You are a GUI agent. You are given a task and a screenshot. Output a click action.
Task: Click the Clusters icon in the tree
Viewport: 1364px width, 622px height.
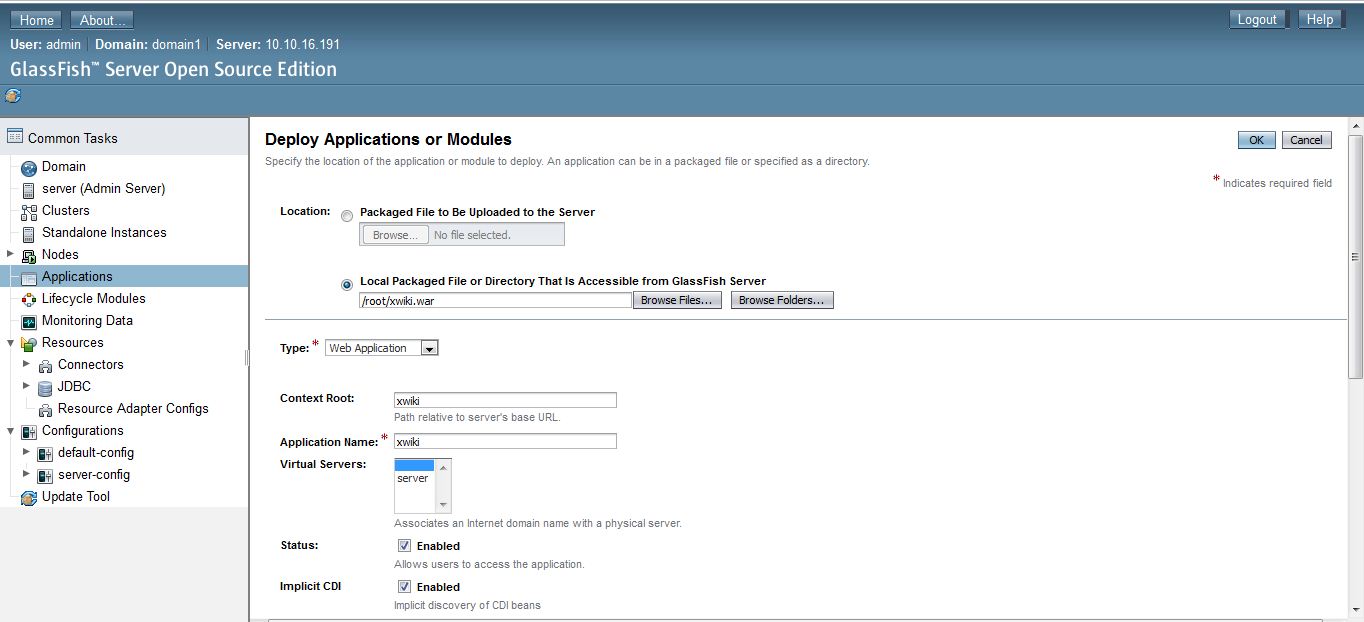[29, 211]
